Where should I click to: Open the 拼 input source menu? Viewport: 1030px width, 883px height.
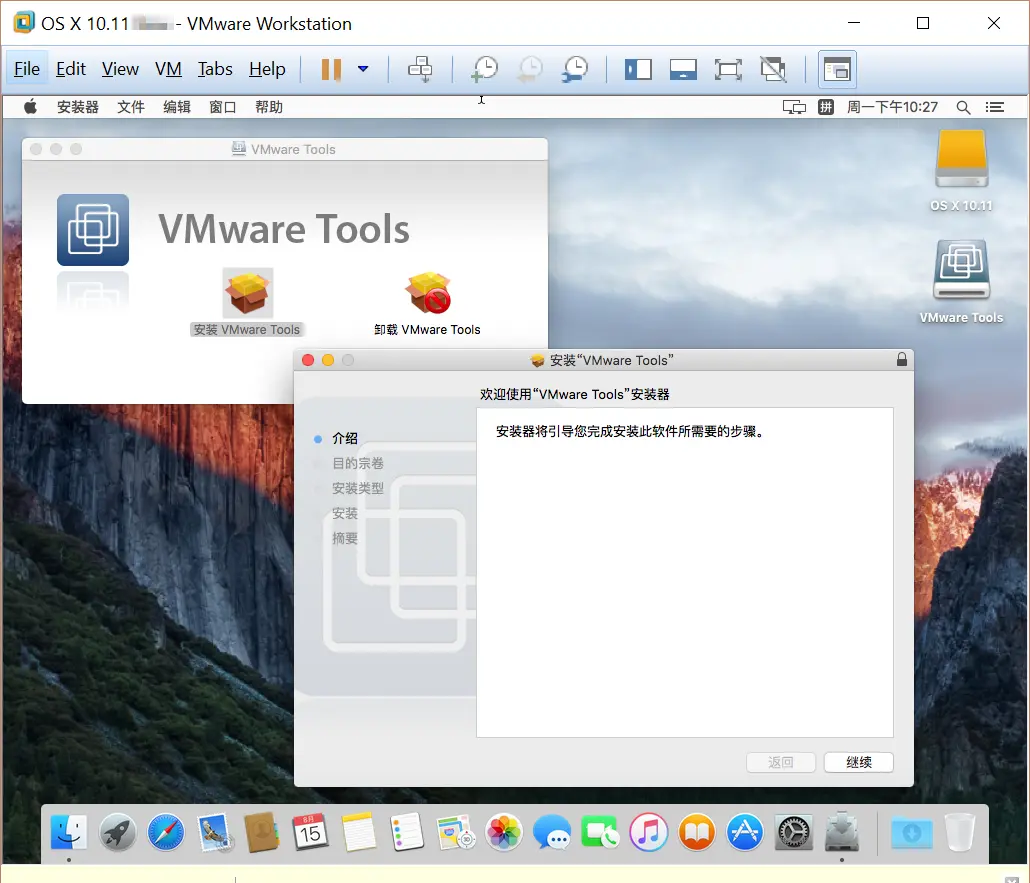point(826,107)
